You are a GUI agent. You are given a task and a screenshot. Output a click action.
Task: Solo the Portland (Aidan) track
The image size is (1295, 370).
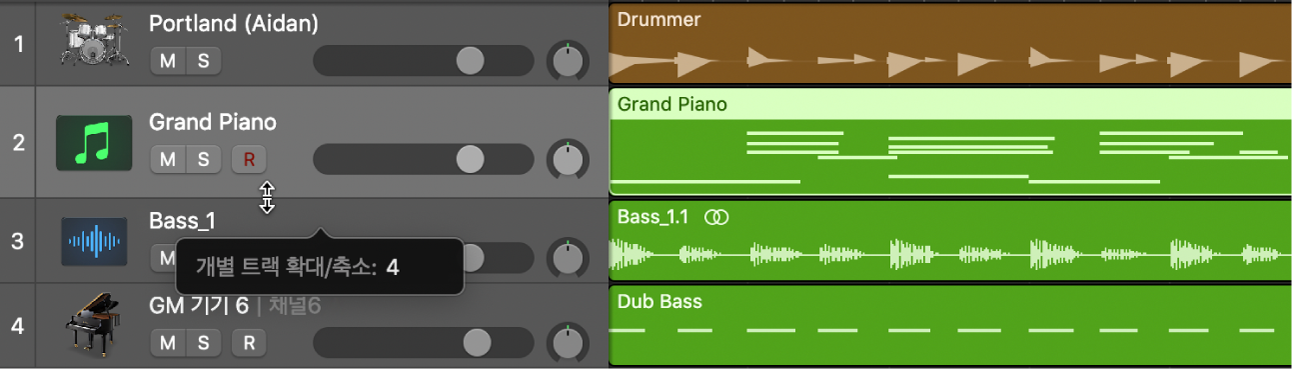point(204,60)
